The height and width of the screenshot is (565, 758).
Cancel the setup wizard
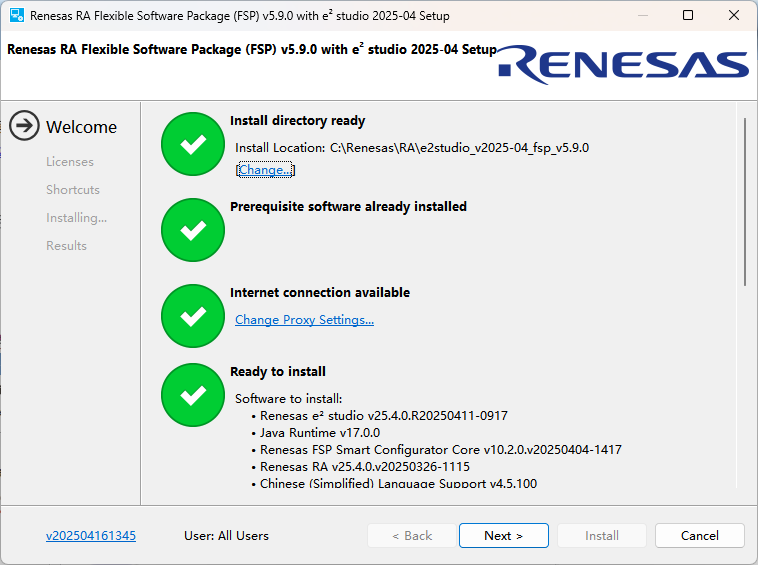click(x=699, y=536)
